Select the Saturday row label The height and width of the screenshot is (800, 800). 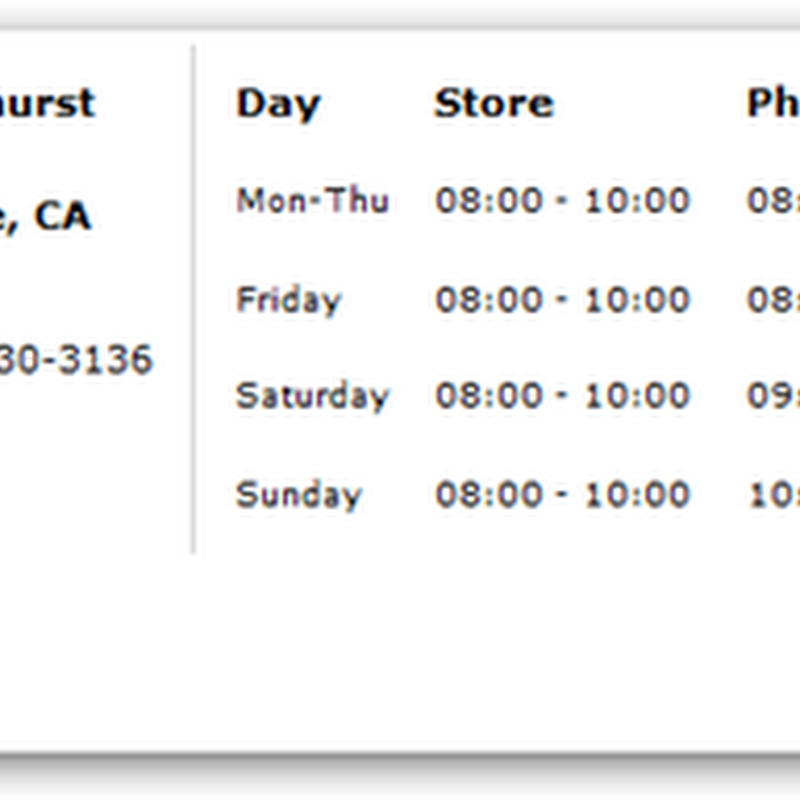pos(312,396)
